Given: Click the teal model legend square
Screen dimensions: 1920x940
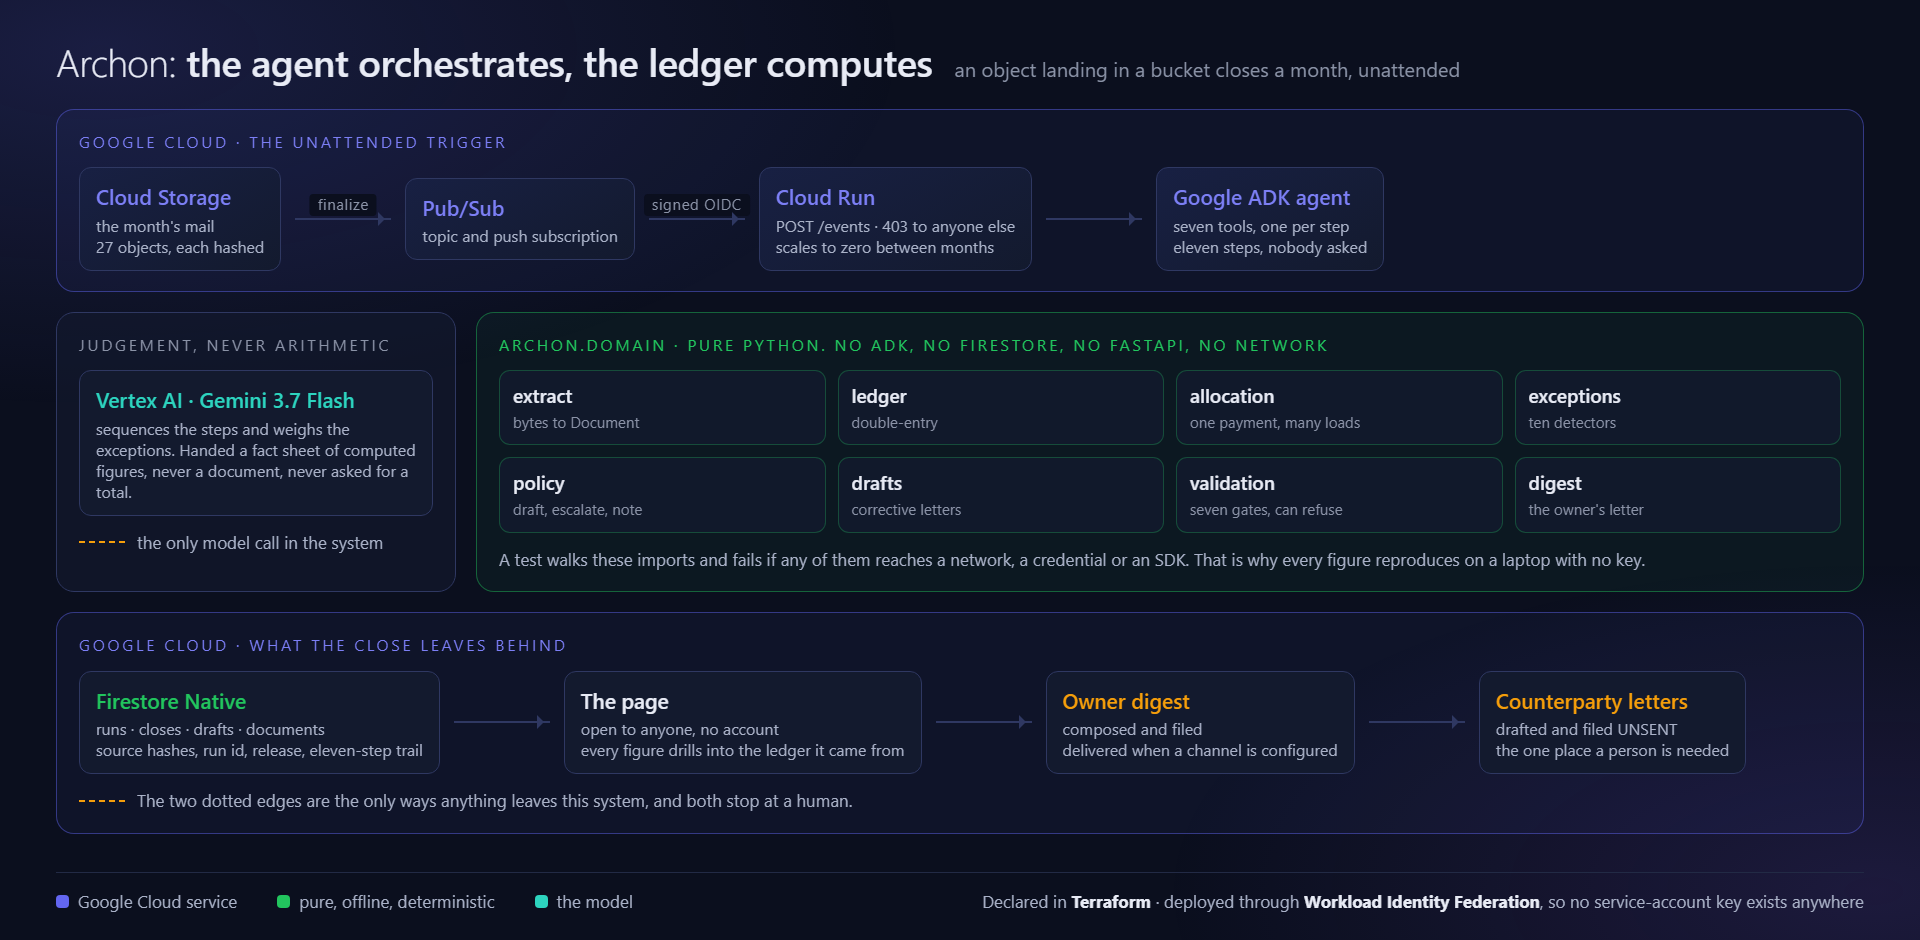Looking at the screenshot, I should (x=542, y=902).
